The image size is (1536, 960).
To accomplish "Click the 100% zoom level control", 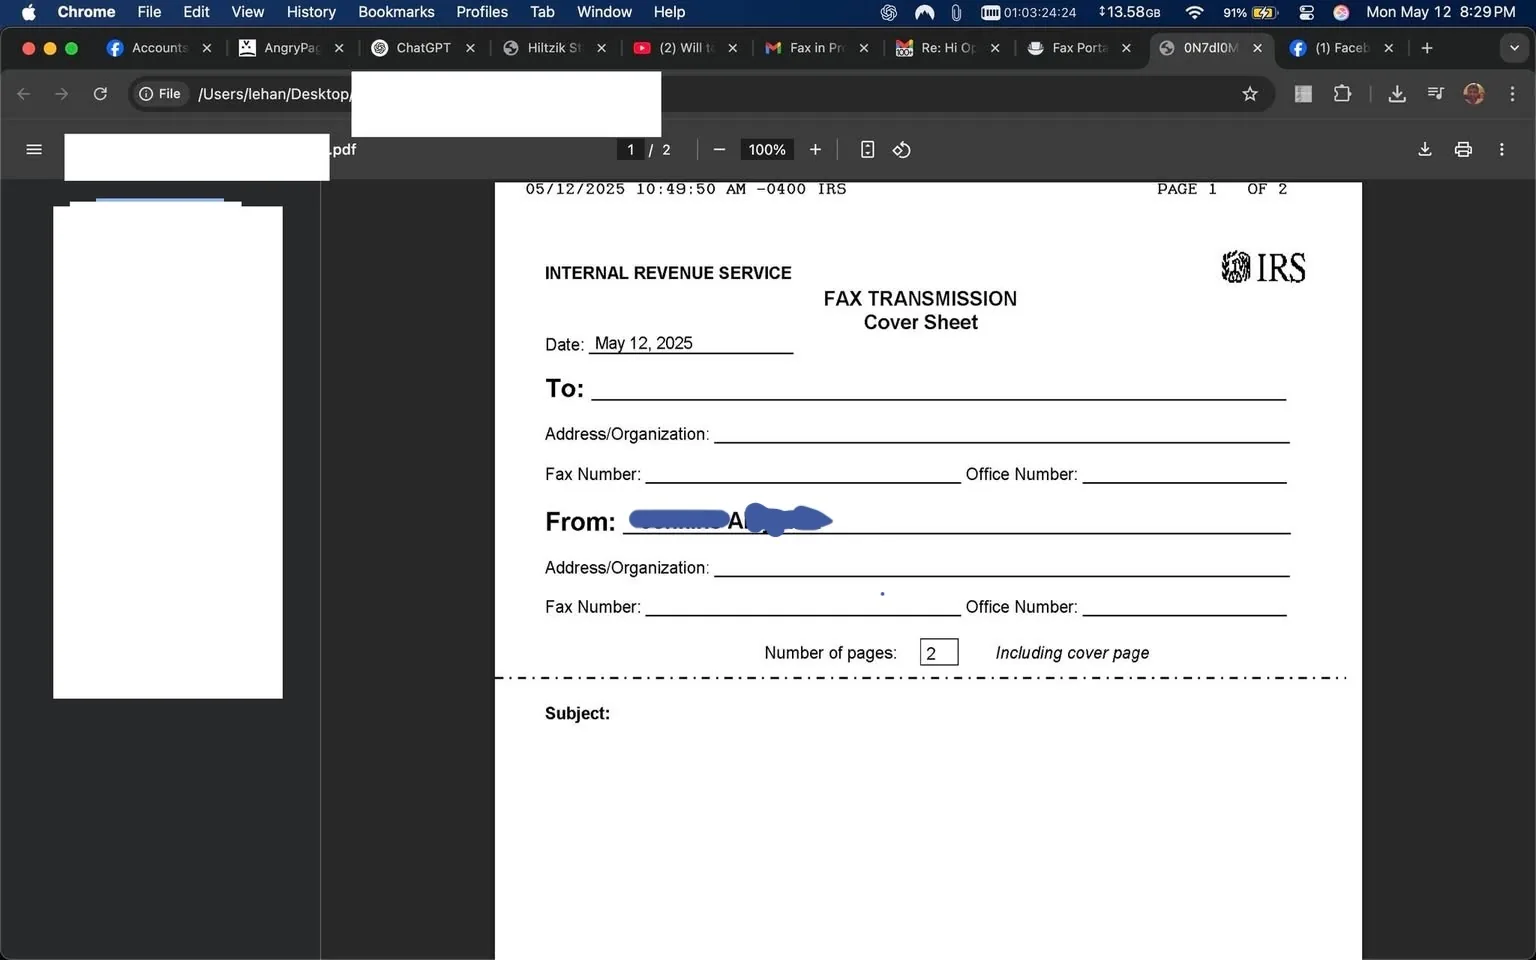I will tap(766, 149).
